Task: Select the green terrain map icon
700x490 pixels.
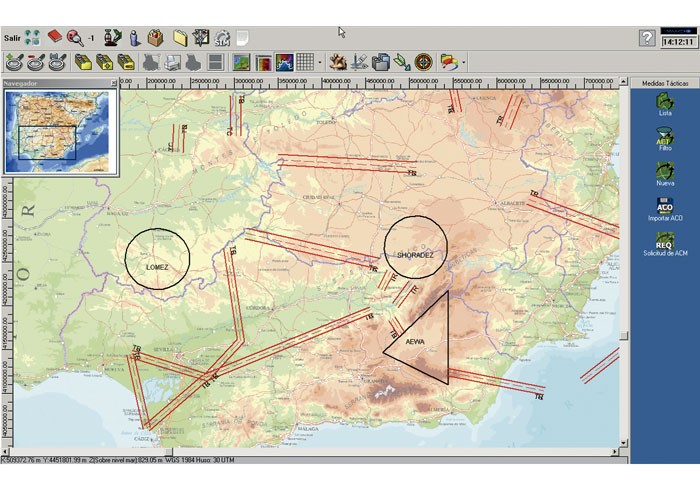Action: click(x=242, y=62)
